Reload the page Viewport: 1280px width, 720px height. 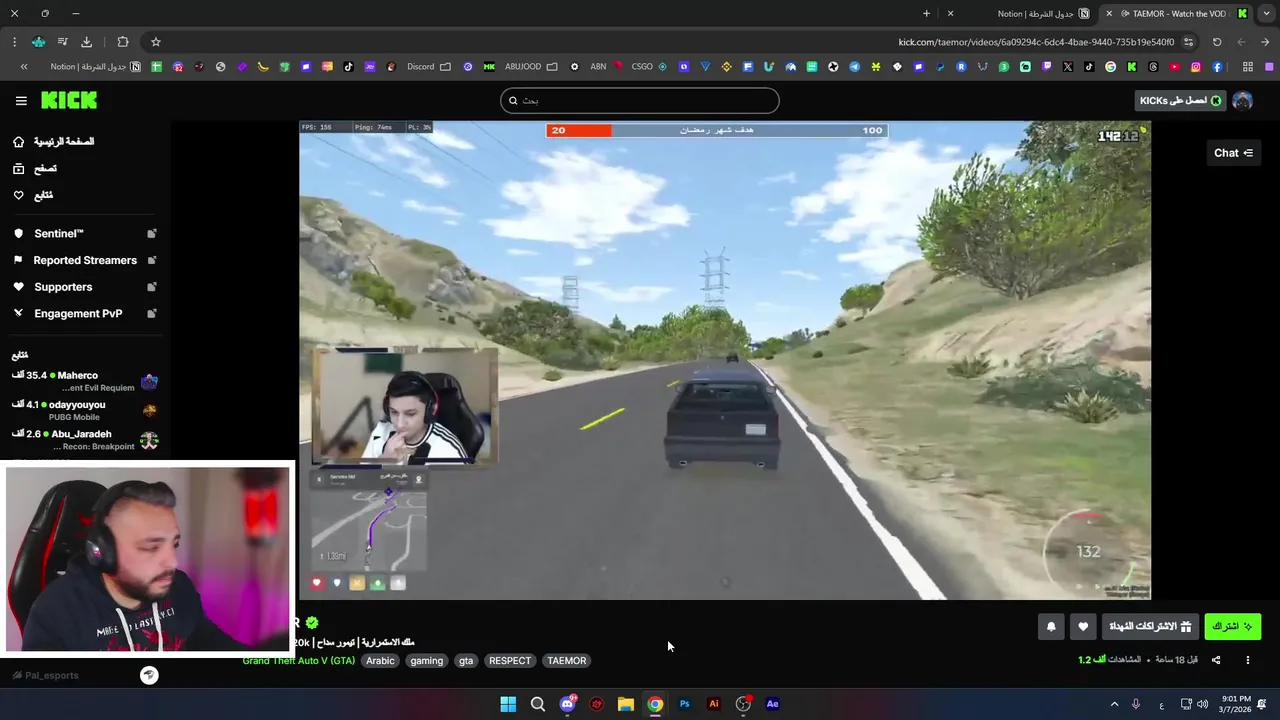coord(1217,42)
